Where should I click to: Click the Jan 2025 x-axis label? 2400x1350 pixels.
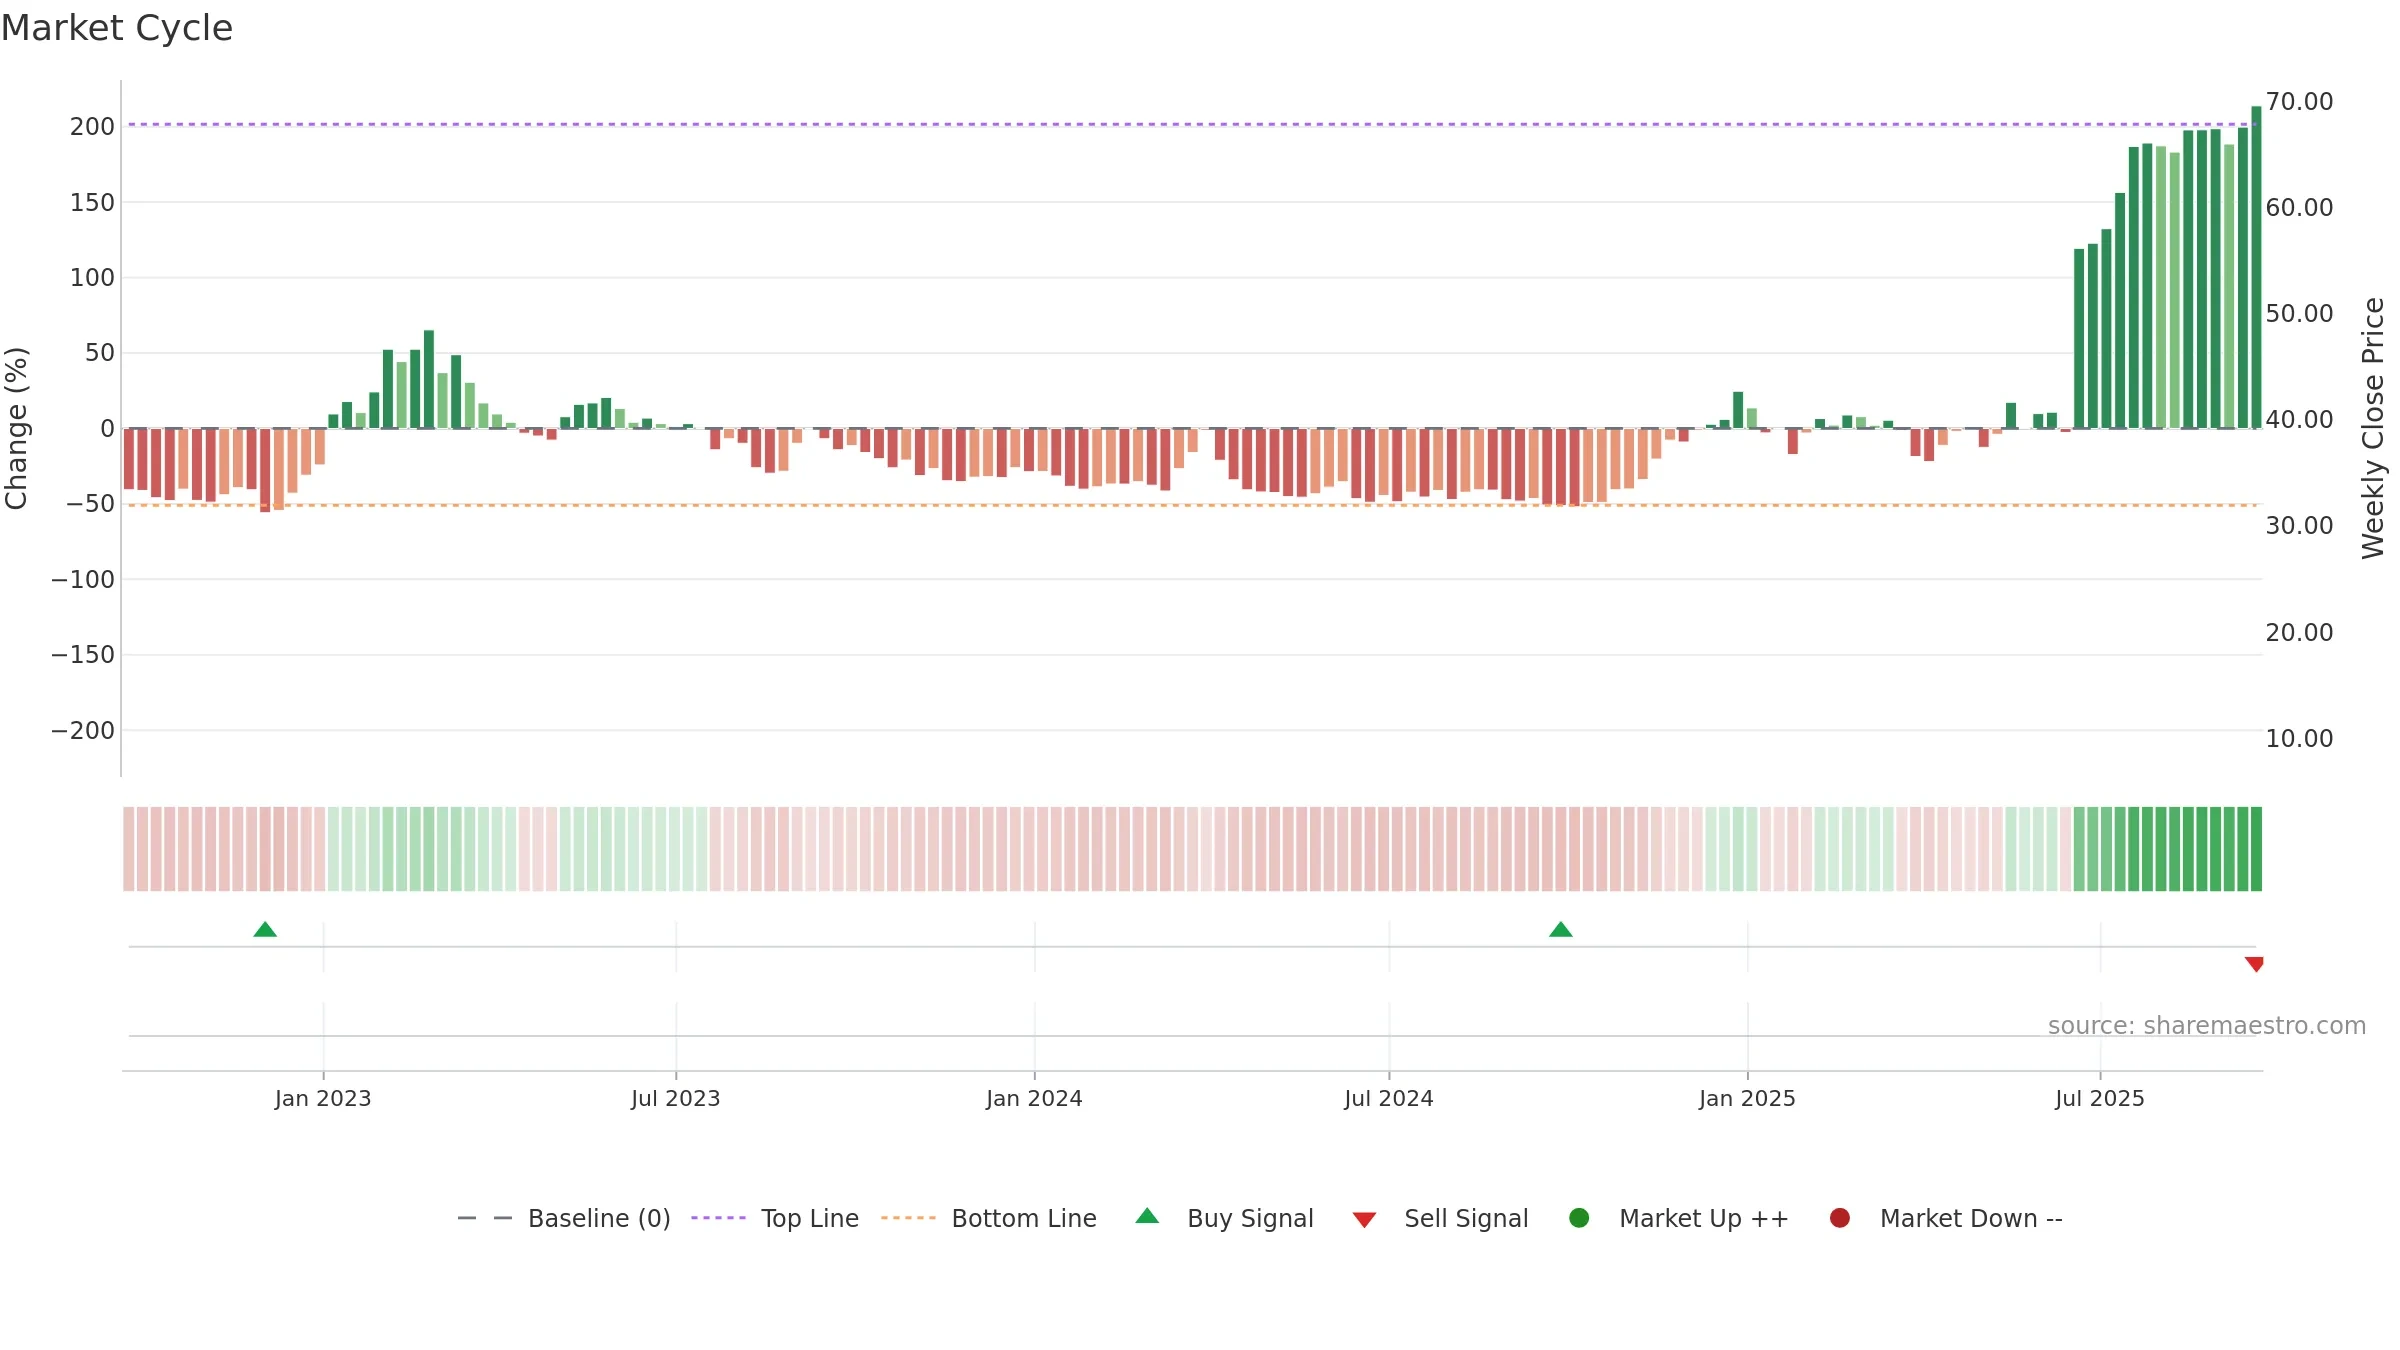1747,1099
